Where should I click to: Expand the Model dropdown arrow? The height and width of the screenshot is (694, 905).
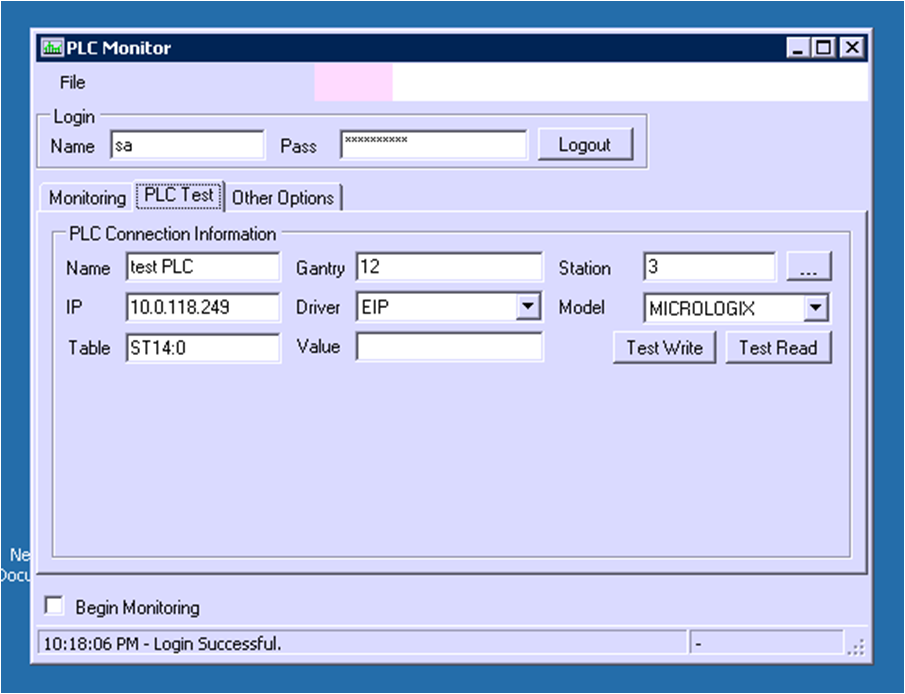817,308
